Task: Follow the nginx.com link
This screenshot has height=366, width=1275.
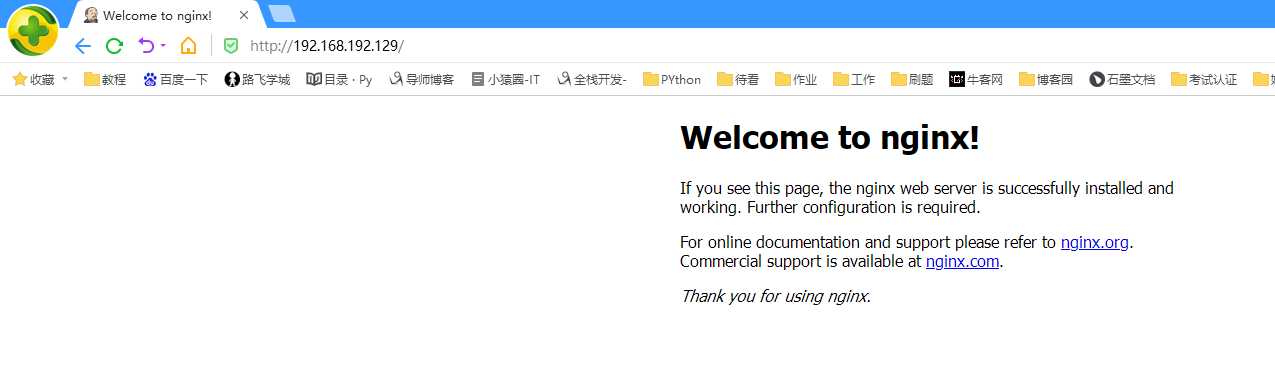Action: coord(962,262)
